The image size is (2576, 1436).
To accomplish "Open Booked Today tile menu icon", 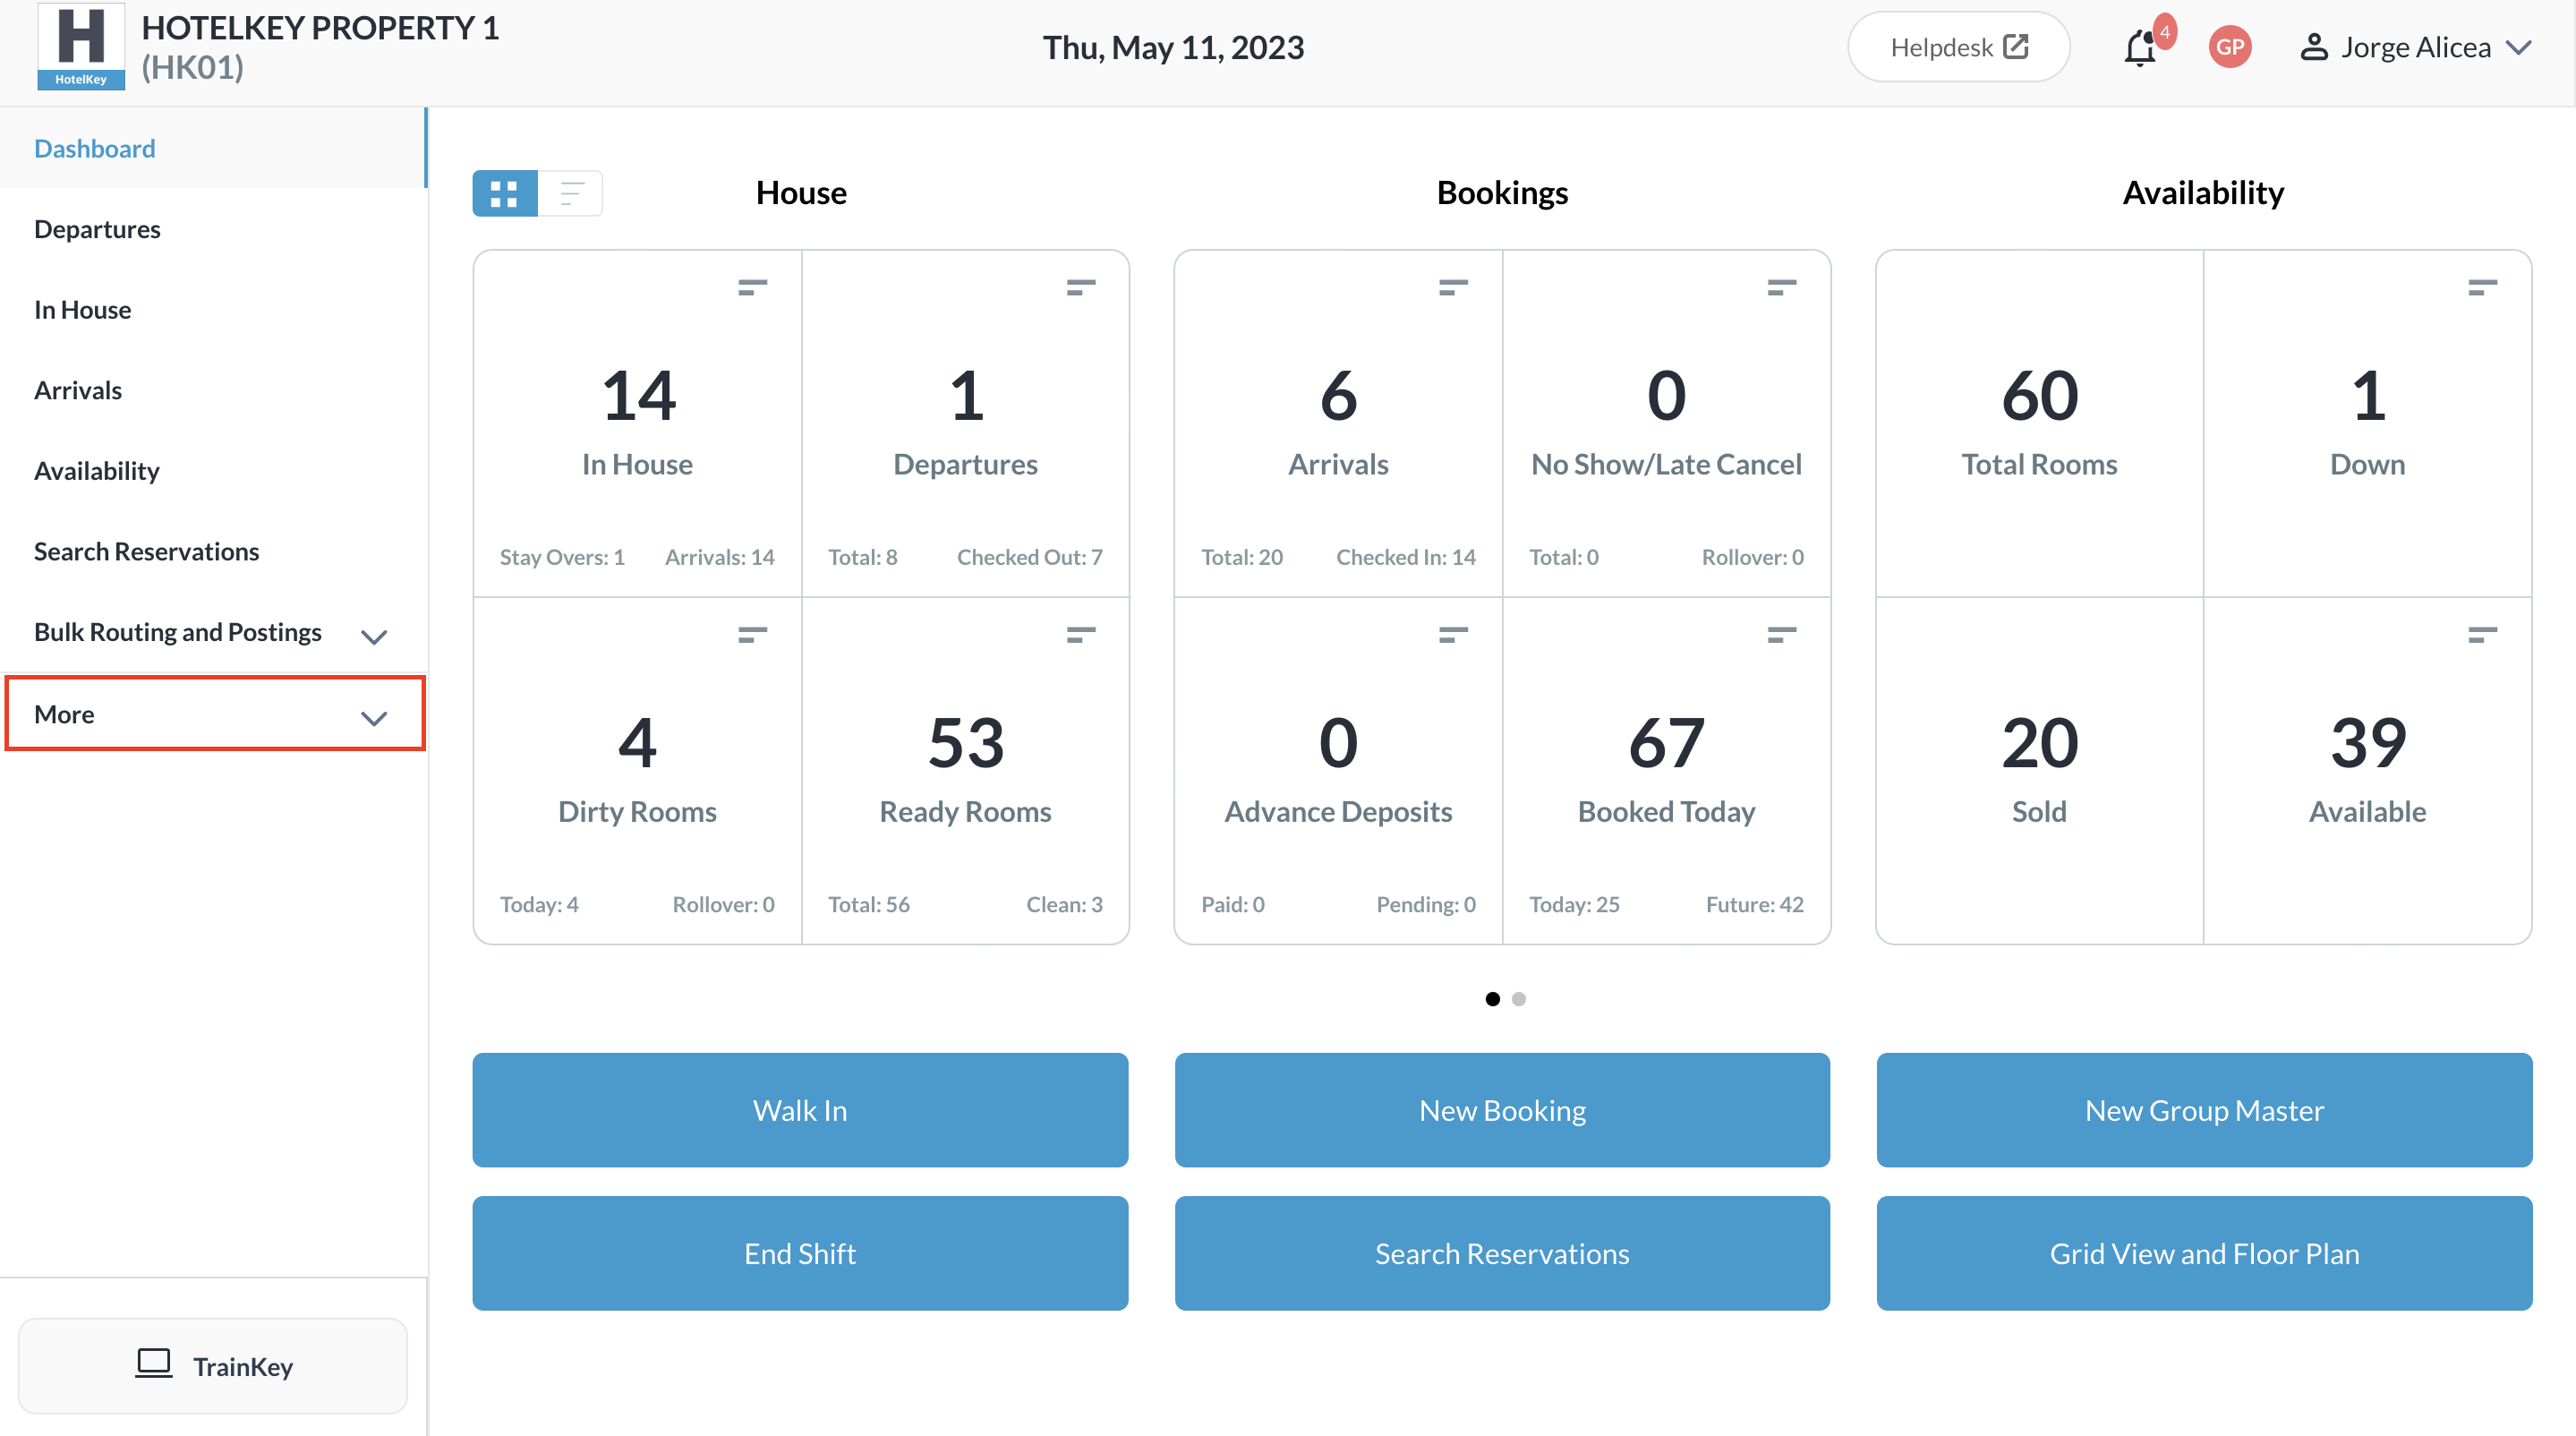I will click(x=1781, y=635).
